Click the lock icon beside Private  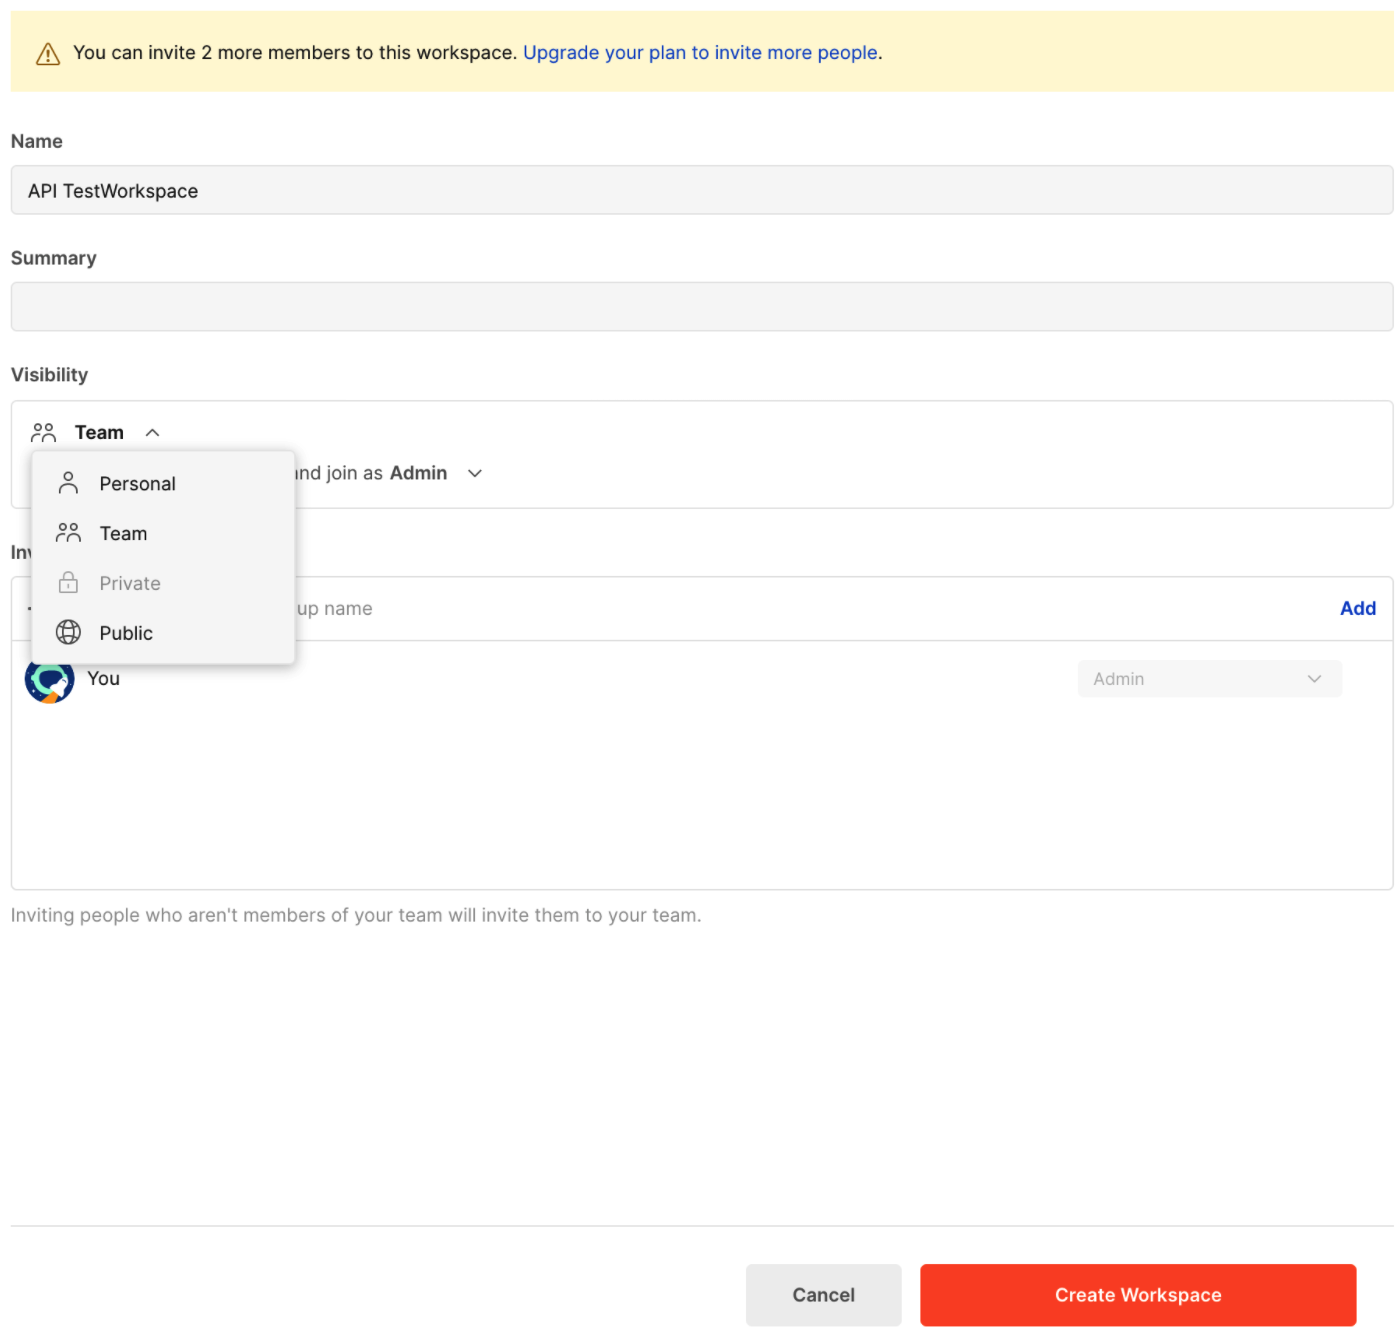[x=68, y=583]
